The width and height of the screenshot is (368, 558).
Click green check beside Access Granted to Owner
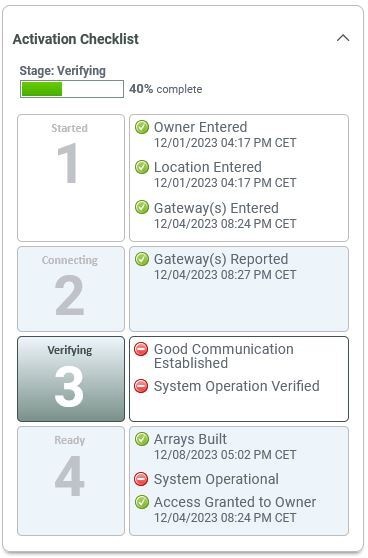pos(142,502)
